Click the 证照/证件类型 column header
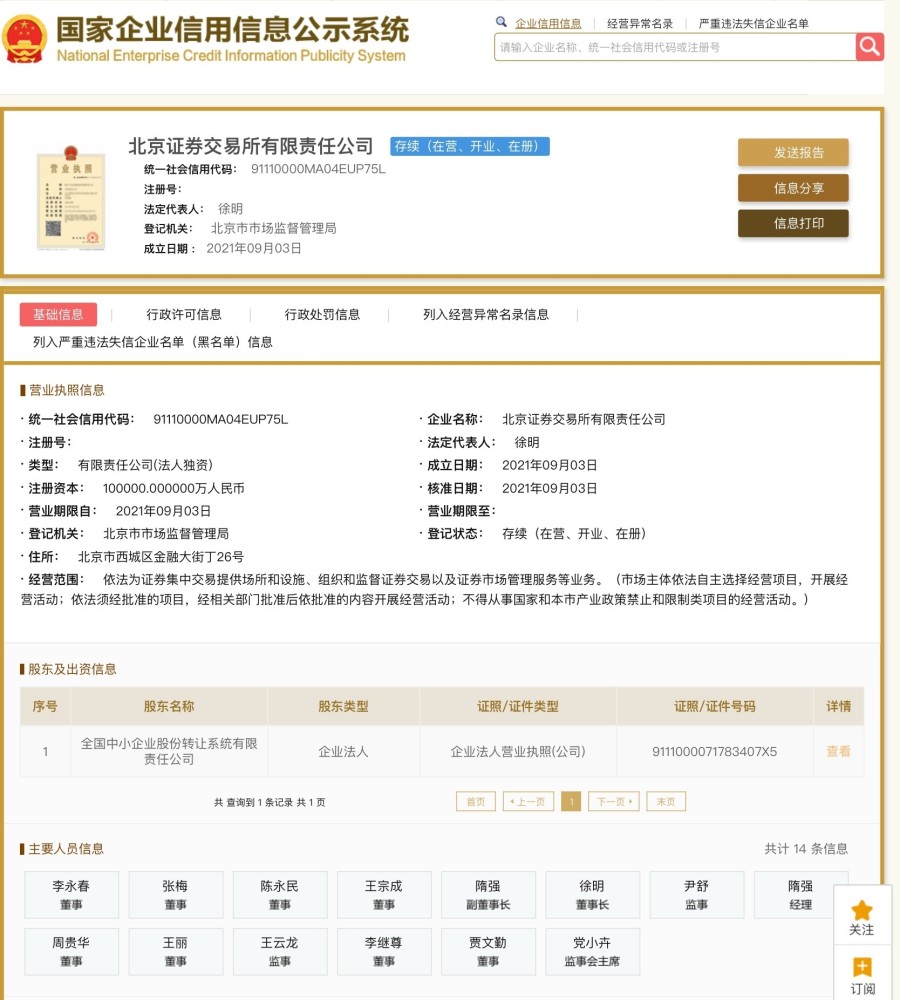Image resolution: width=900 pixels, height=1000 pixels. pos(518,706)
